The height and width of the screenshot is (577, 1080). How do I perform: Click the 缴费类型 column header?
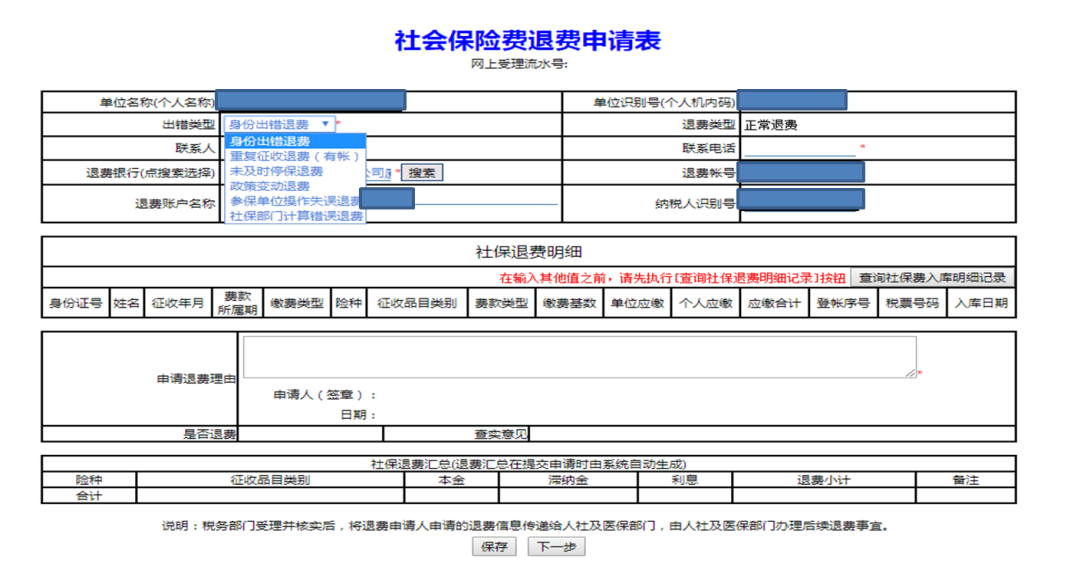tap(297, 303)
